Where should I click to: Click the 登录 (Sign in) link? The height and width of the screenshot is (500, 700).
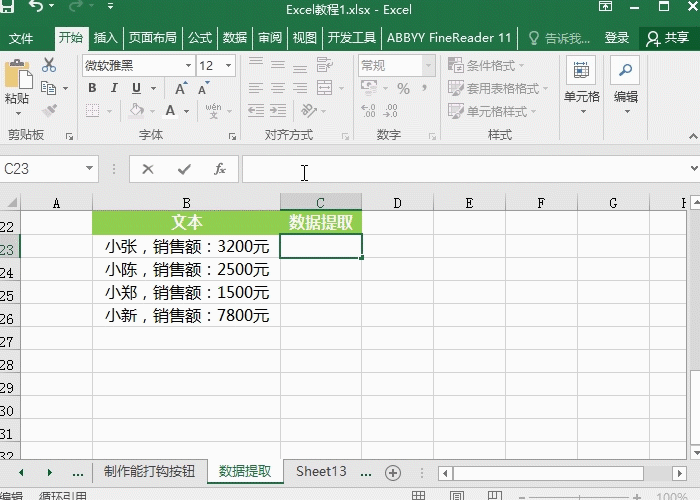pos(617,38)
